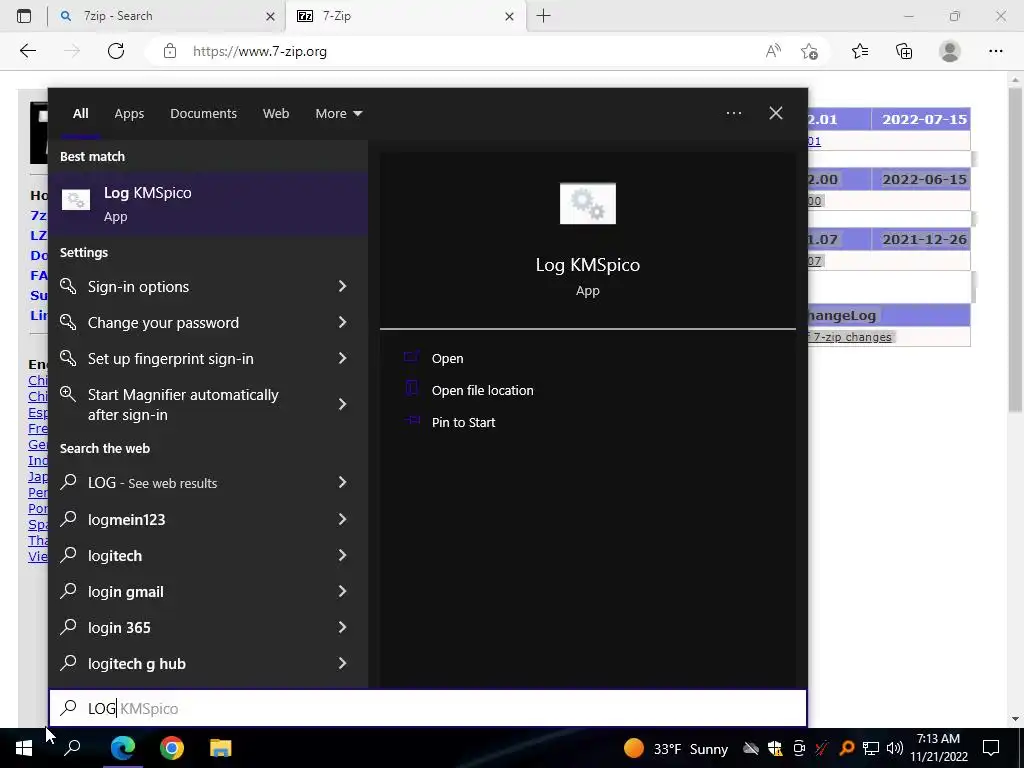1024x768 pixels.
Task: Expand Set up fingerprint sign-in chevron
Action: [x=342, y=358]
